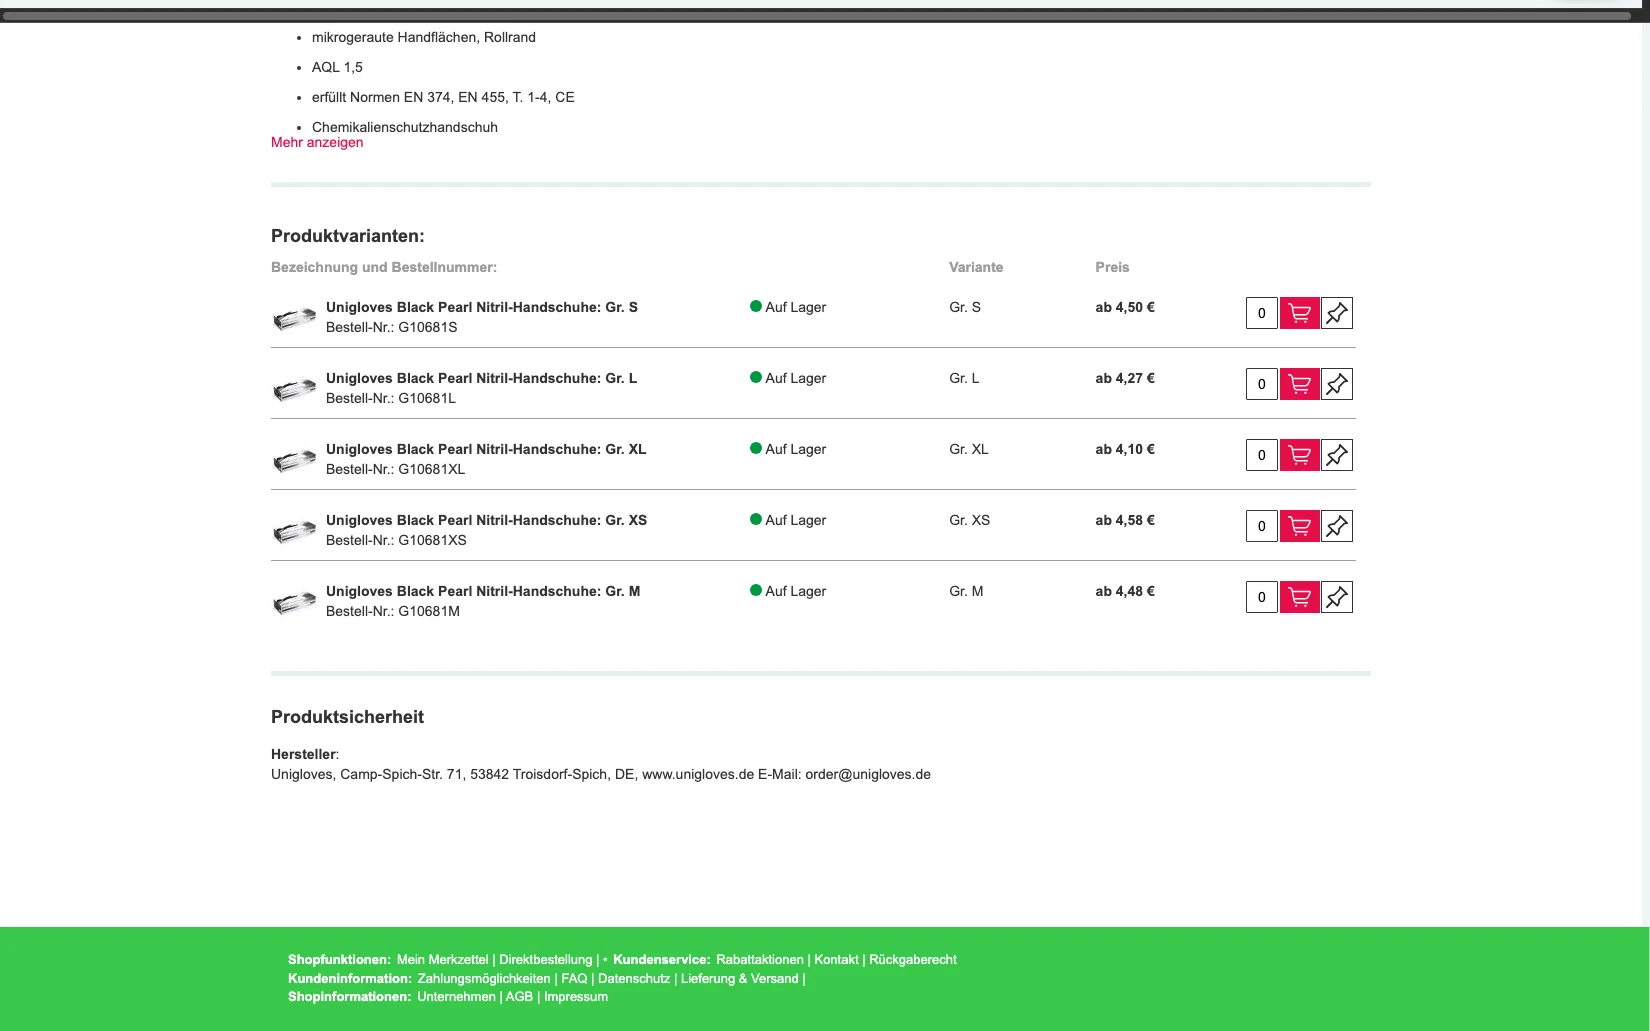Click price 'ab 4,58 €'
Screen dimensions: 1650x1031
pyautogui.click(x=1125, y=520)
